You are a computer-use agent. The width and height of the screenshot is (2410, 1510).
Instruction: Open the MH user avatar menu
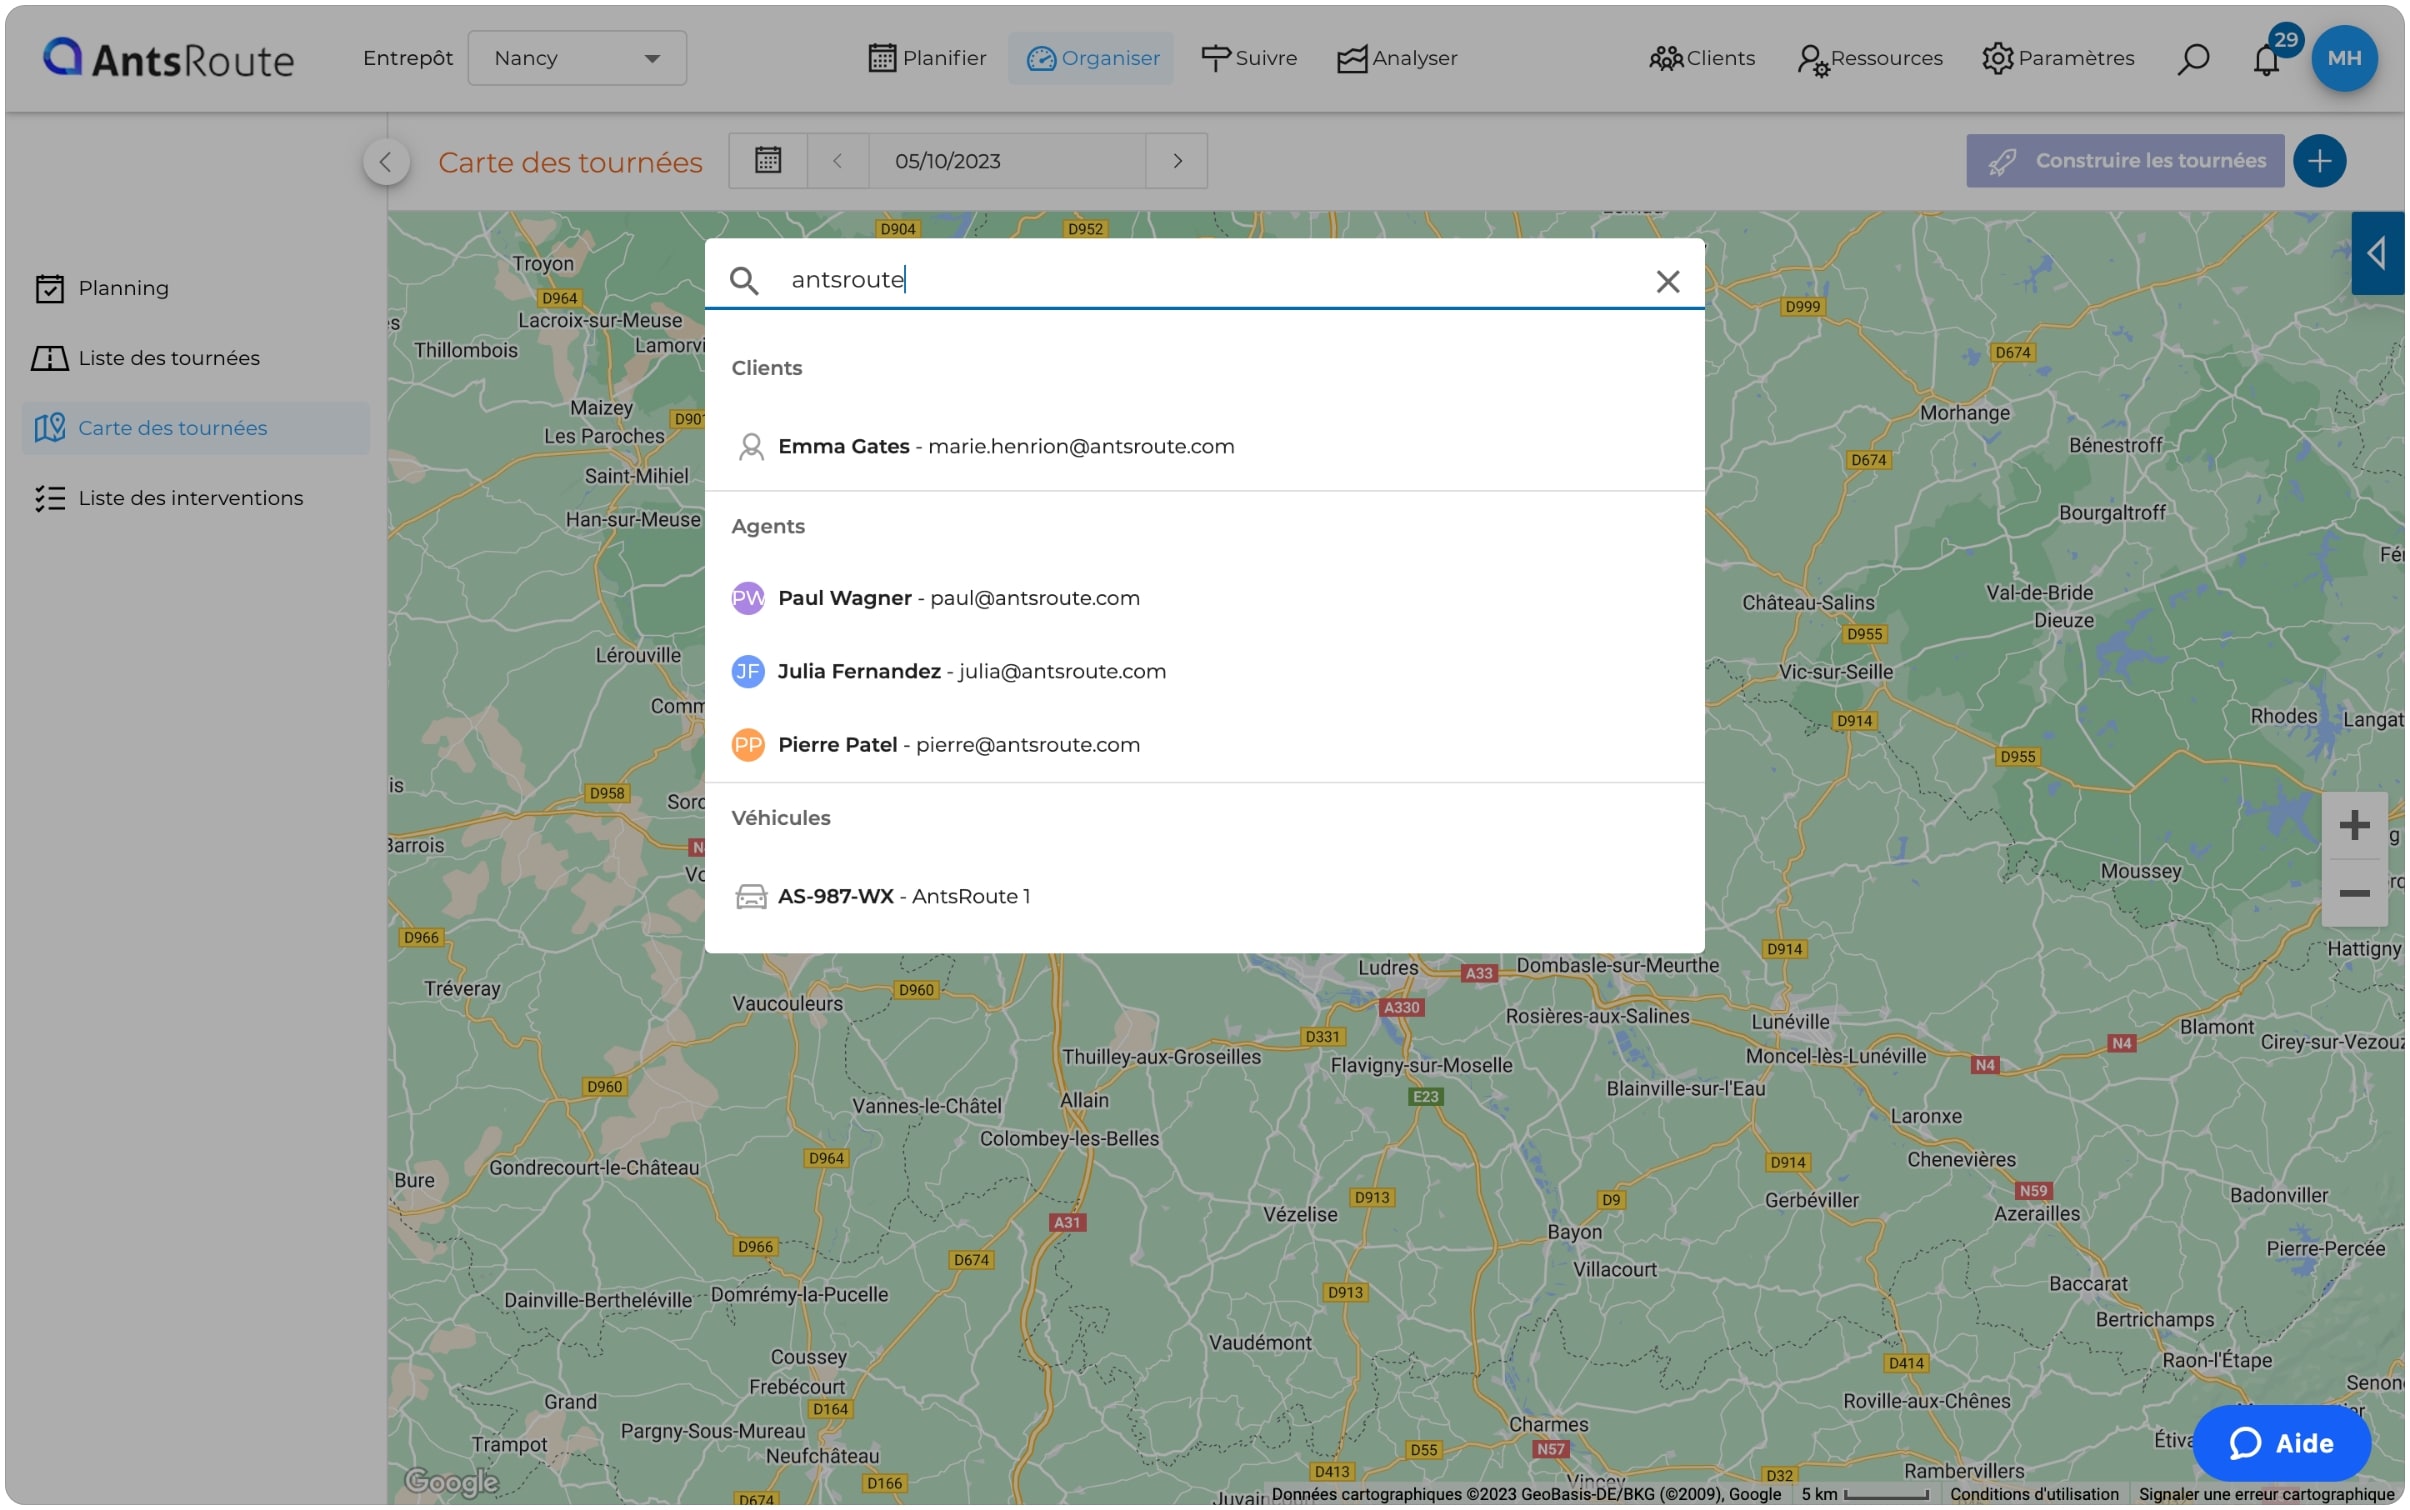[2344, 58]
